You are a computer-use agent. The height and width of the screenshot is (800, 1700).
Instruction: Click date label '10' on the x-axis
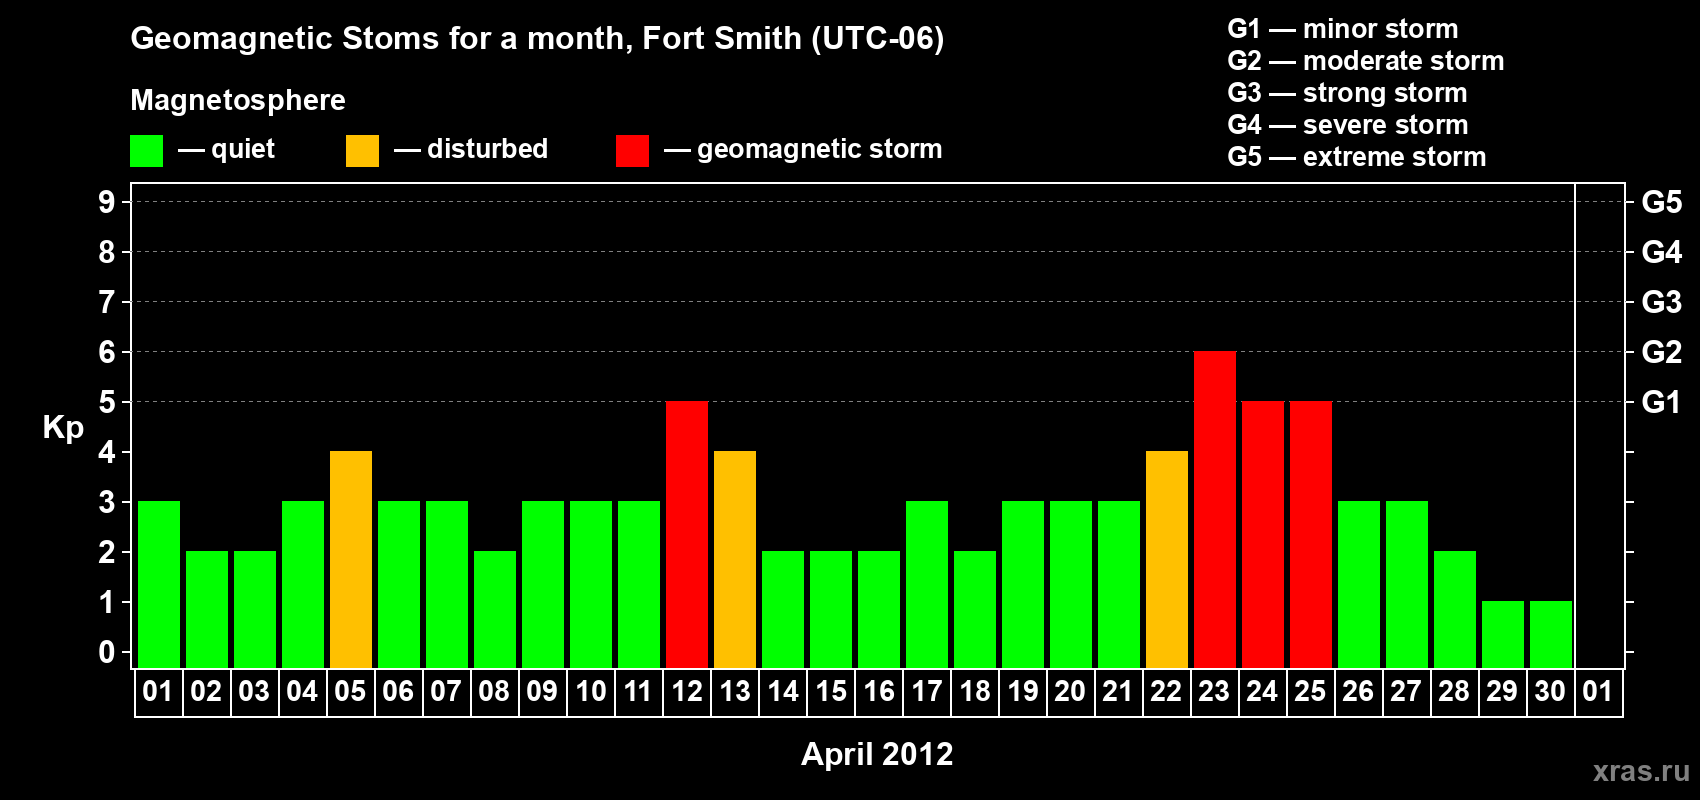[x=591, y=692]
